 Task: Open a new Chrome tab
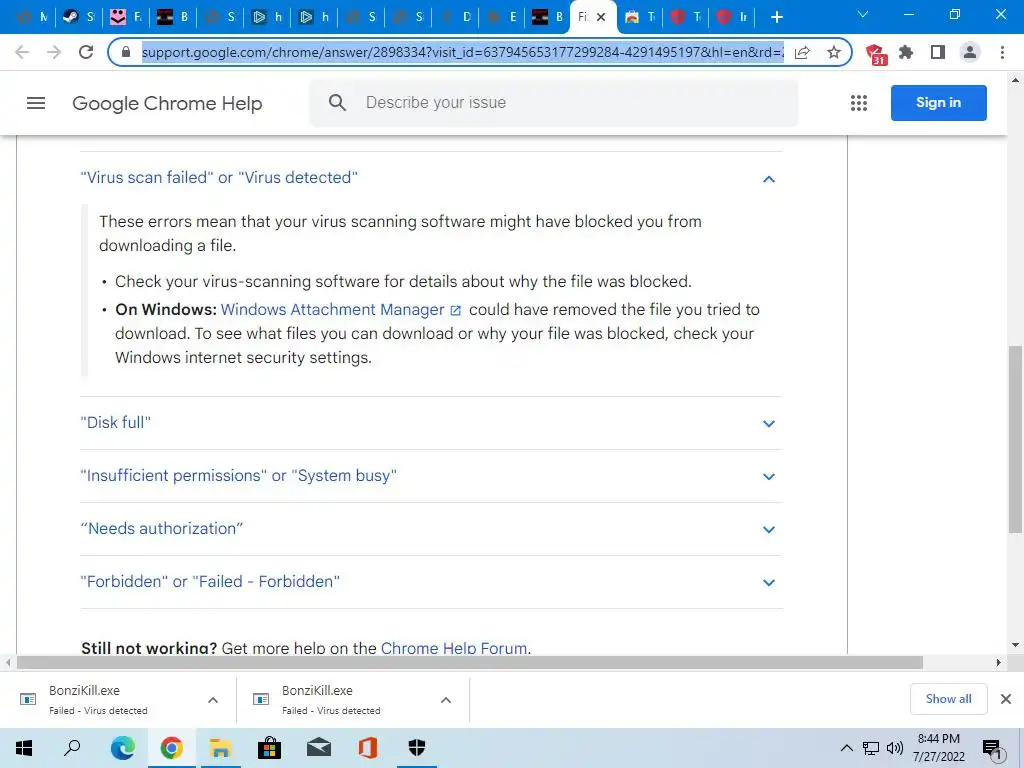[776, 17]
